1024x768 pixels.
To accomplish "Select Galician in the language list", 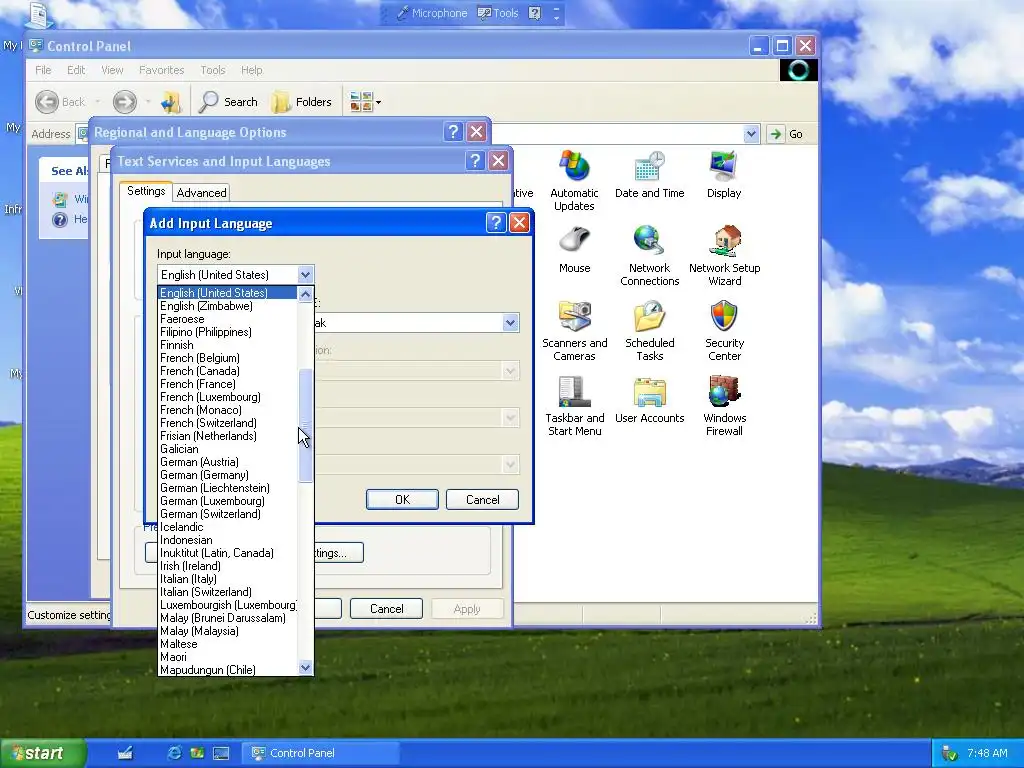I will (227, 449).
